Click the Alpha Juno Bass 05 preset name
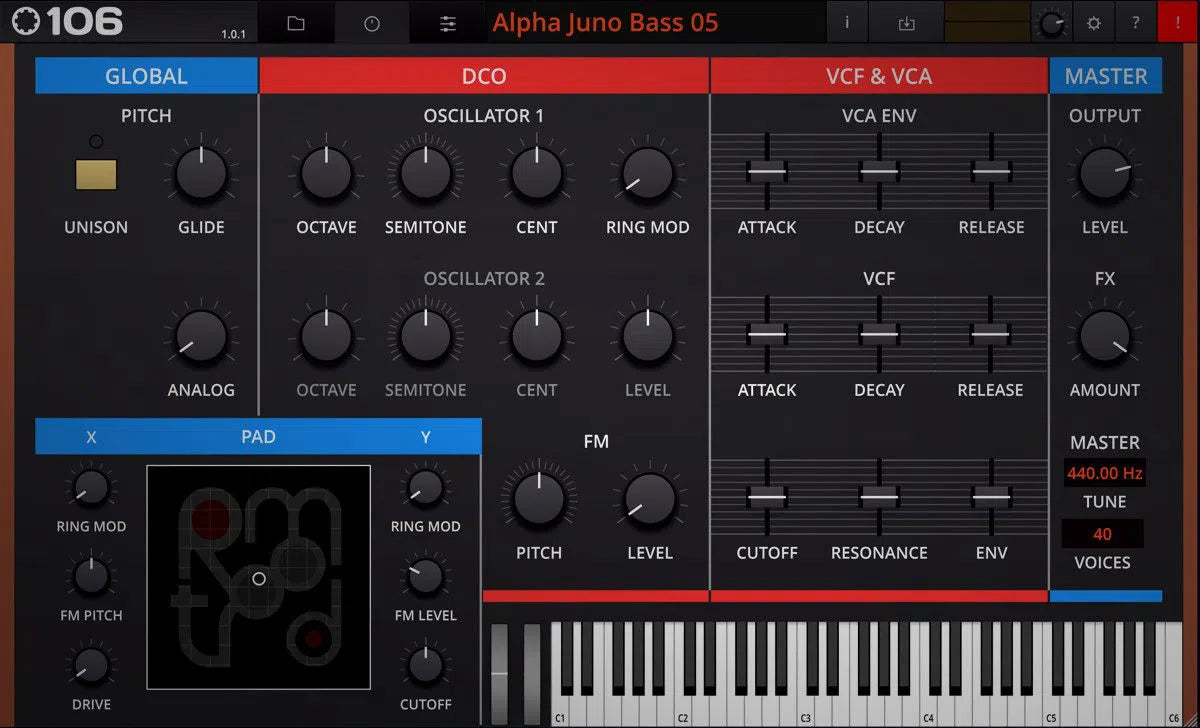Viewport: 1200px width, 728px height. pos(605,23)
